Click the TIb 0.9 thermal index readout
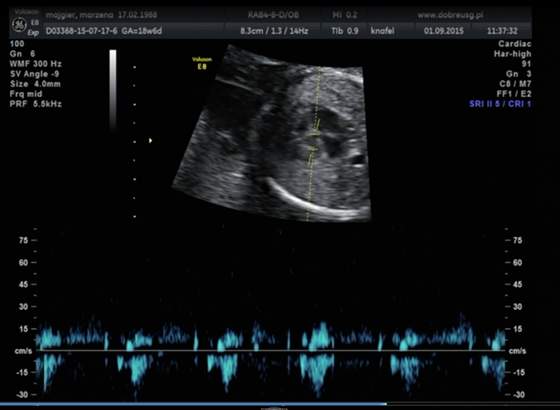Viewport: 560px width, 410px height. (345, 31)
